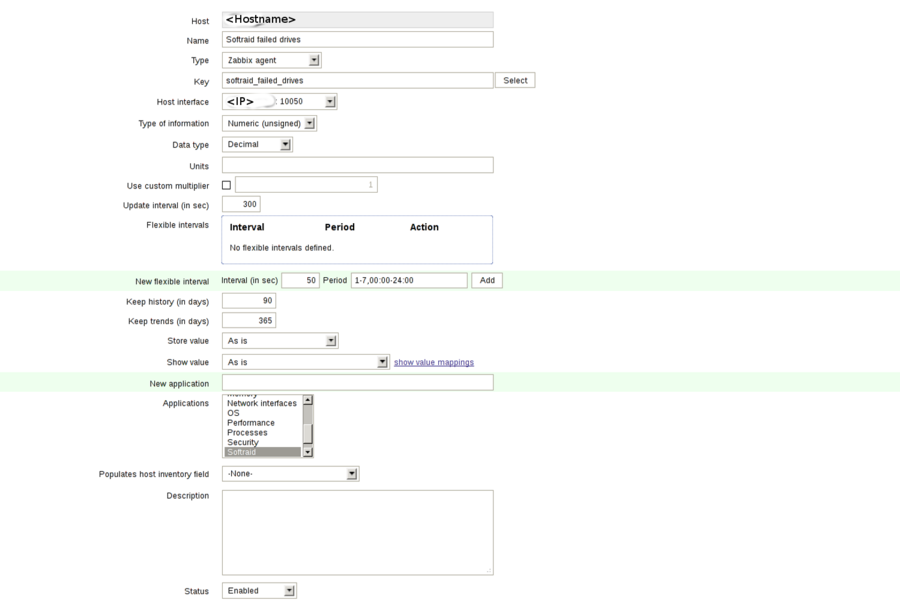Screen dimensions: 900x600
Task: Toggle the Use custom multiplier checkbox
Action: tap(226, 185)
